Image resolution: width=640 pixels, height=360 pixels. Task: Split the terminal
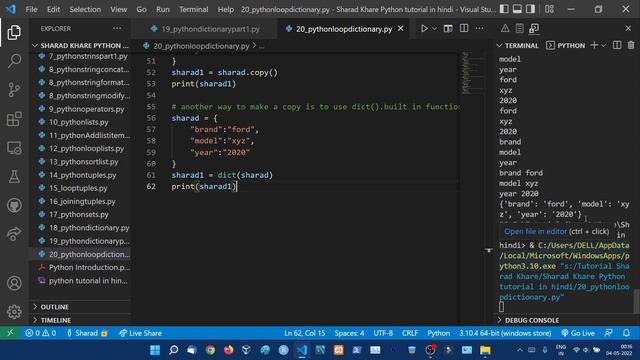(617, 45)
